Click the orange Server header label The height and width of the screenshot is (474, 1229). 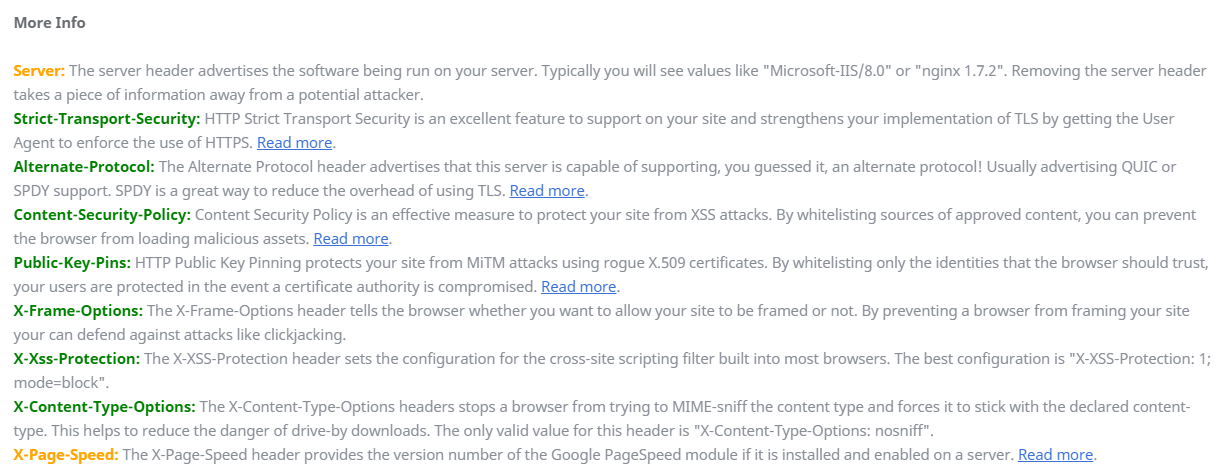(39, 70)
